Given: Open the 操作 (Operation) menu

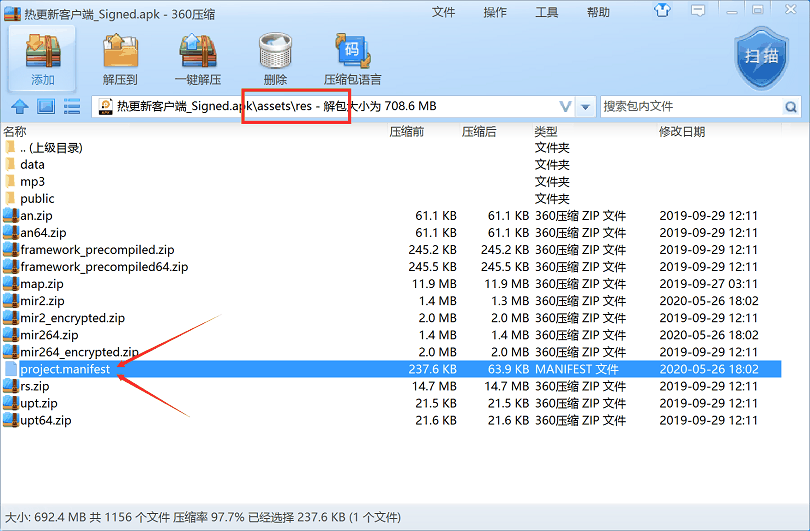Looking at the screenshot, I should click(495, 12).
